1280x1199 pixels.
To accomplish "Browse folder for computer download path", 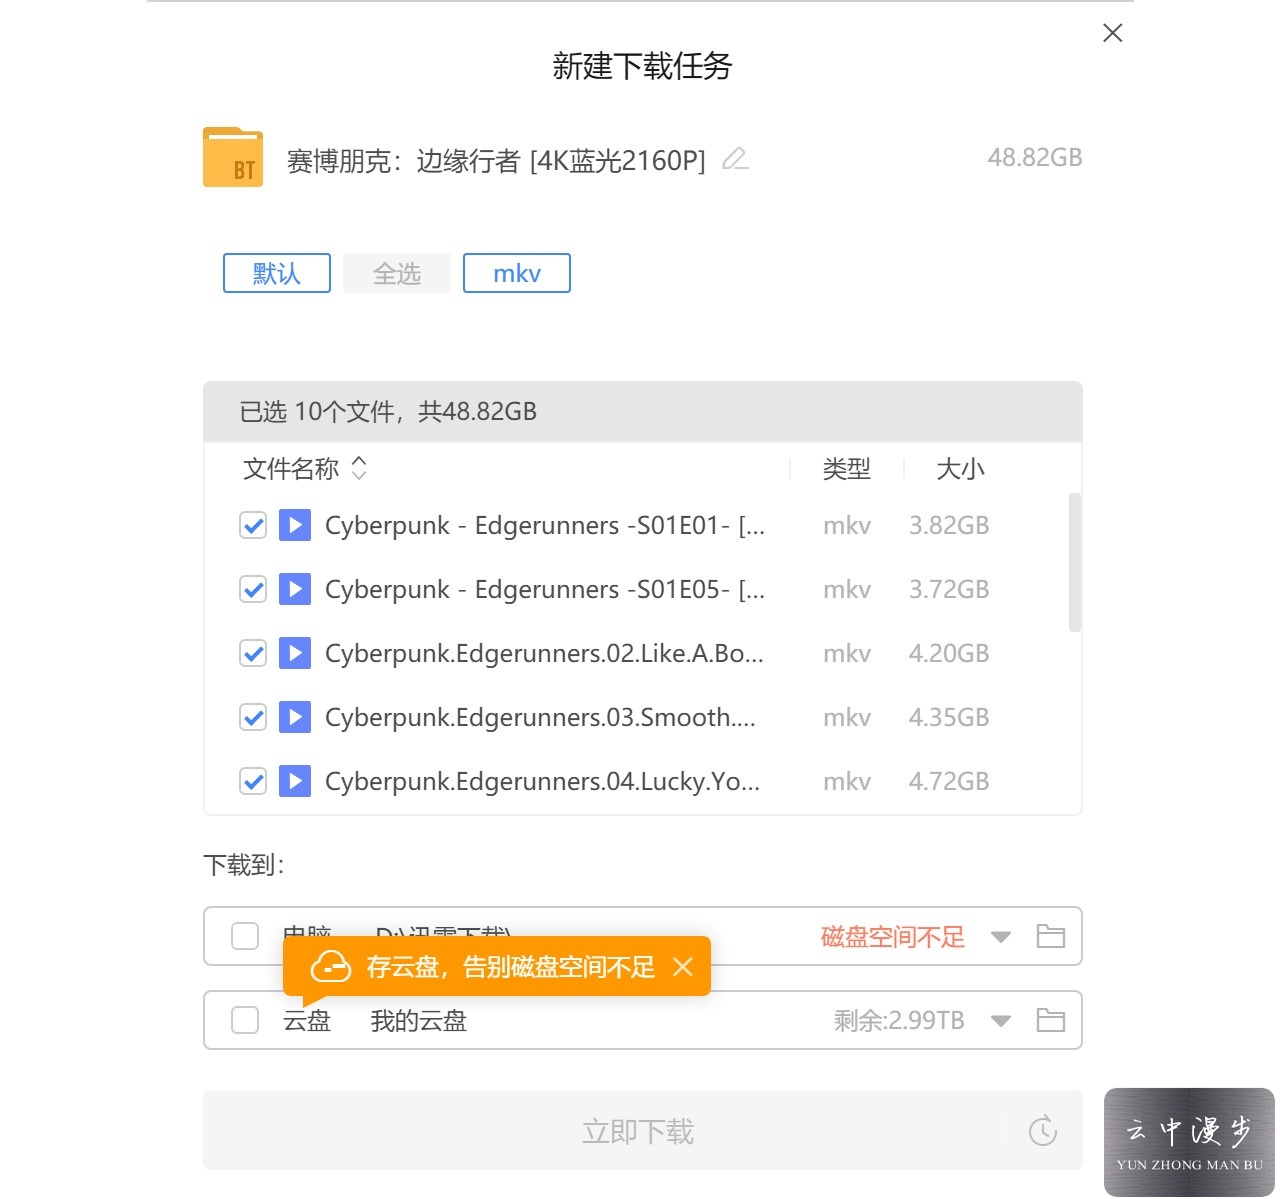I will tap(1051, 936).
